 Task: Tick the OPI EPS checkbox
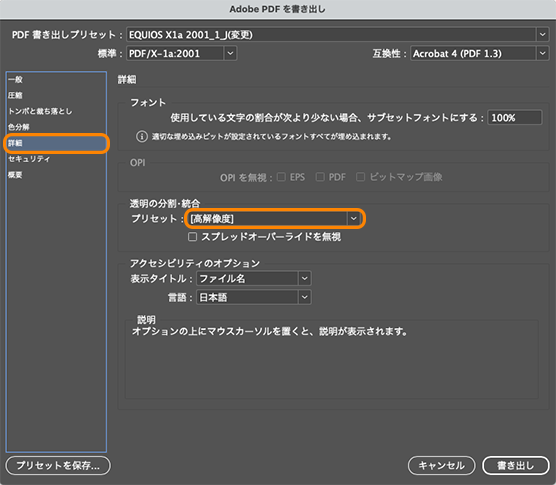[x=281, y=177]
